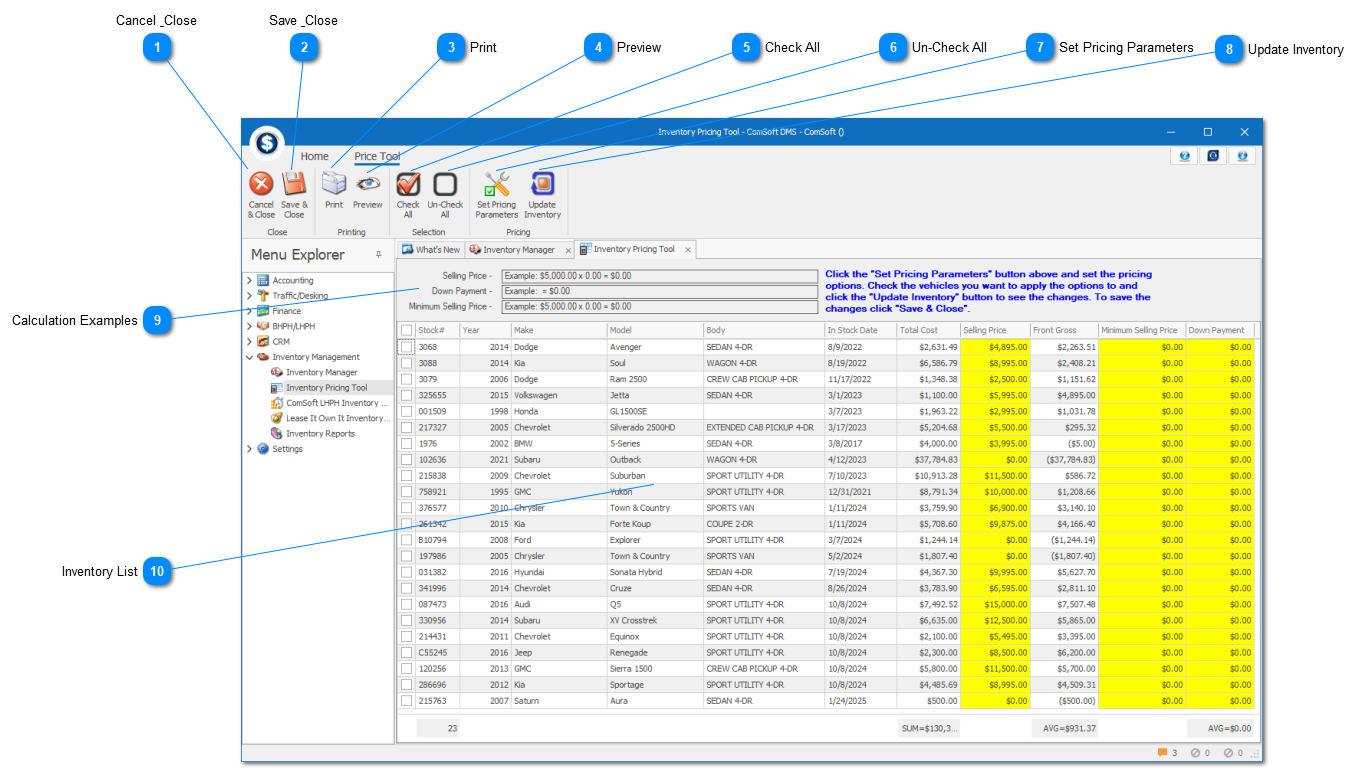1360x771 pixels.
Task: Check the box for stock 3068
Action: point(407,347)
